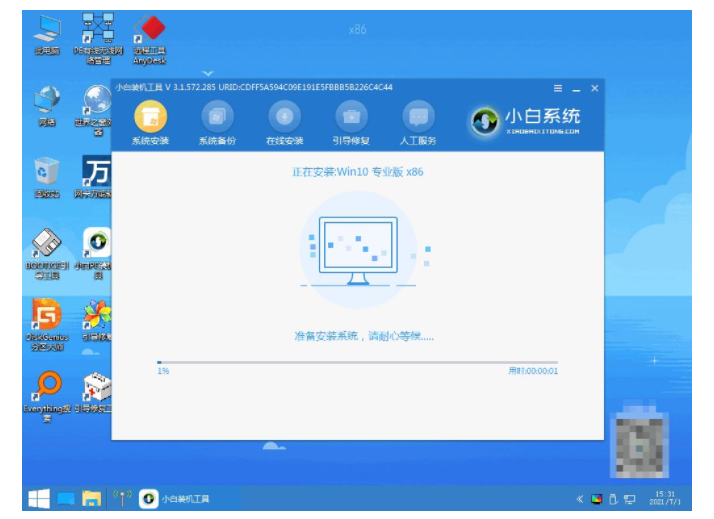This screenshot has width=714, height=519.
Task: Click the 正在安装:Win10 专业版 x86 heading
Action: click(357, 172)
